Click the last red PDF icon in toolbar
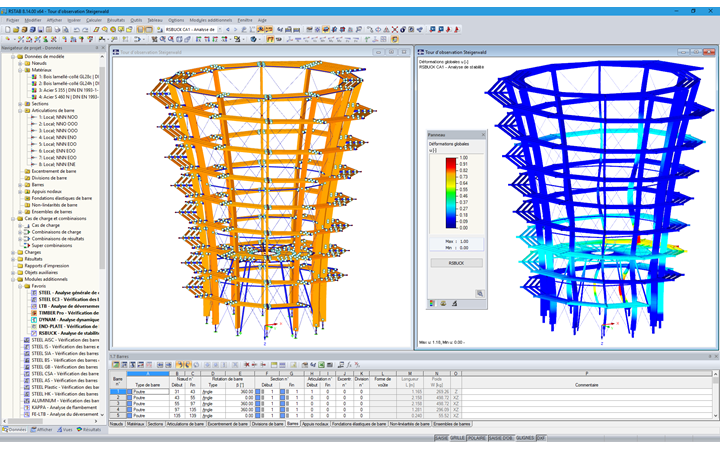Image resolution: width=720 pixels, height=450 pixels. 456,29
